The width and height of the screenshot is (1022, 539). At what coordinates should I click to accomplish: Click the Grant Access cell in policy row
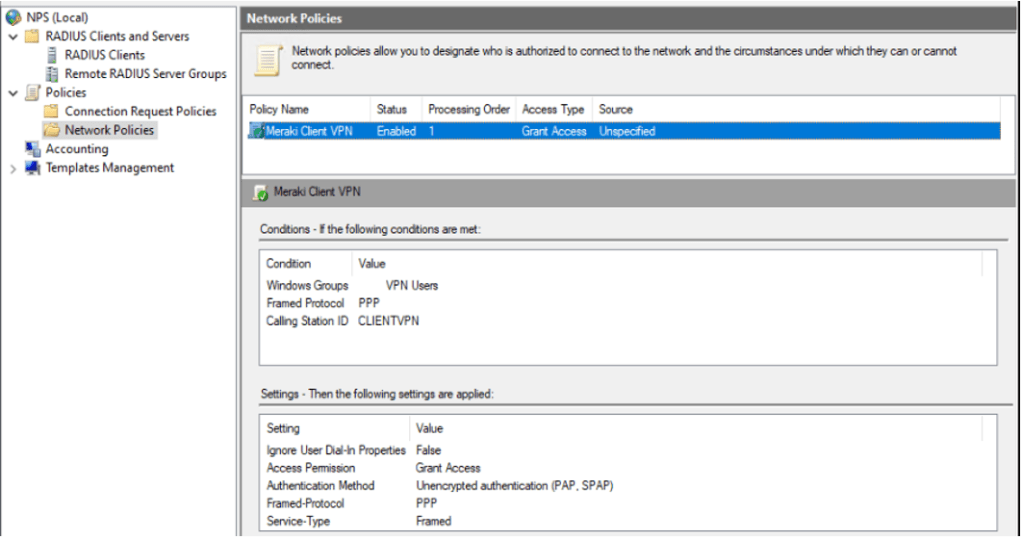(x=554, y=131)
